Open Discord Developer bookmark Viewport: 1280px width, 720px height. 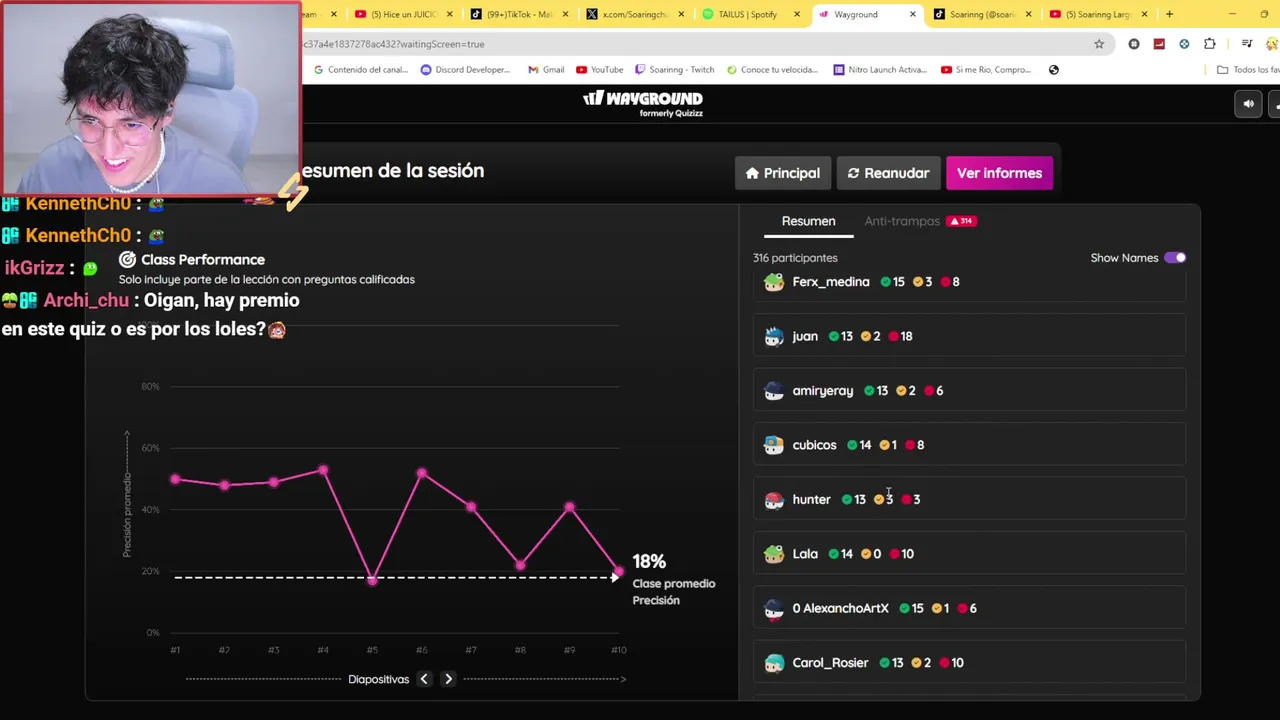[465, 70]
